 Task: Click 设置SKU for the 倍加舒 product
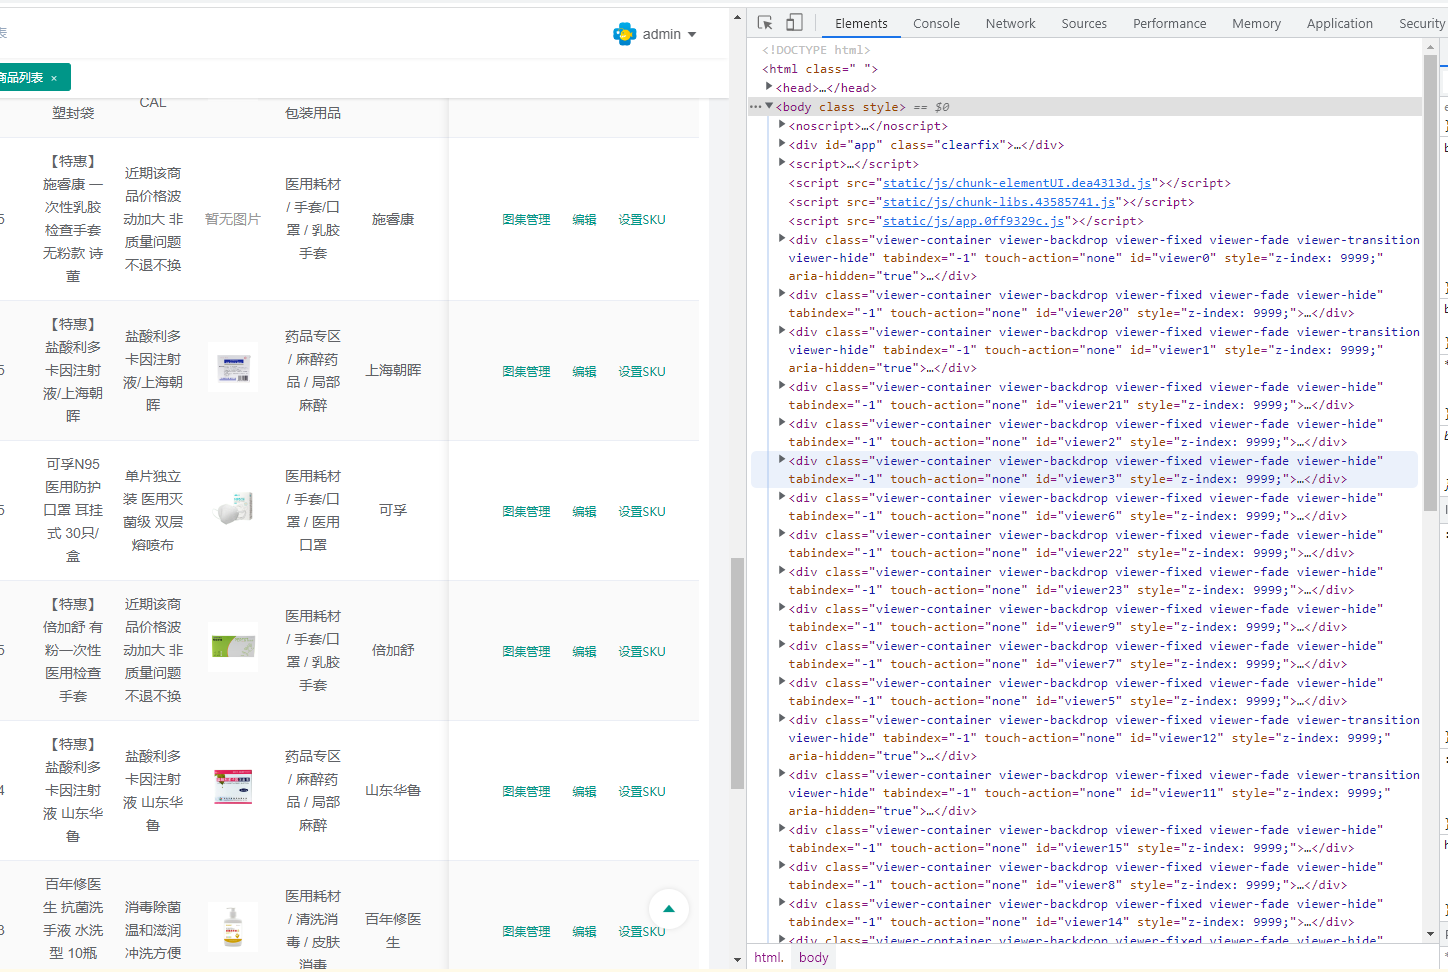(641, 651)
